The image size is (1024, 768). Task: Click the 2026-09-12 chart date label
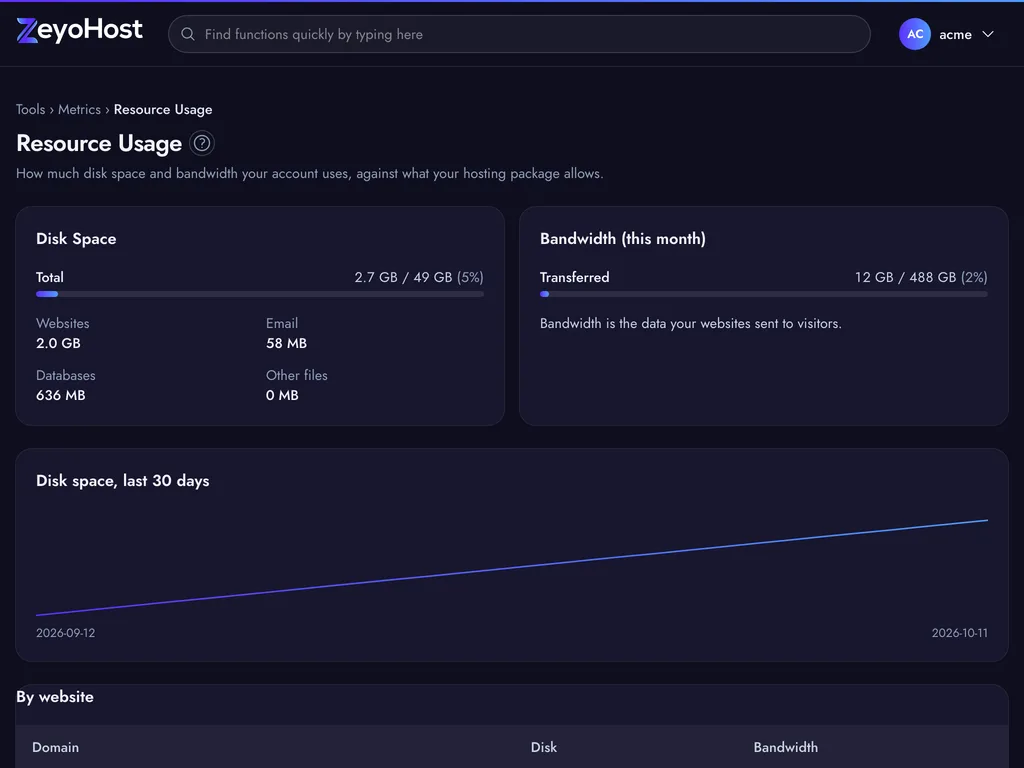(x=65, y=633)
